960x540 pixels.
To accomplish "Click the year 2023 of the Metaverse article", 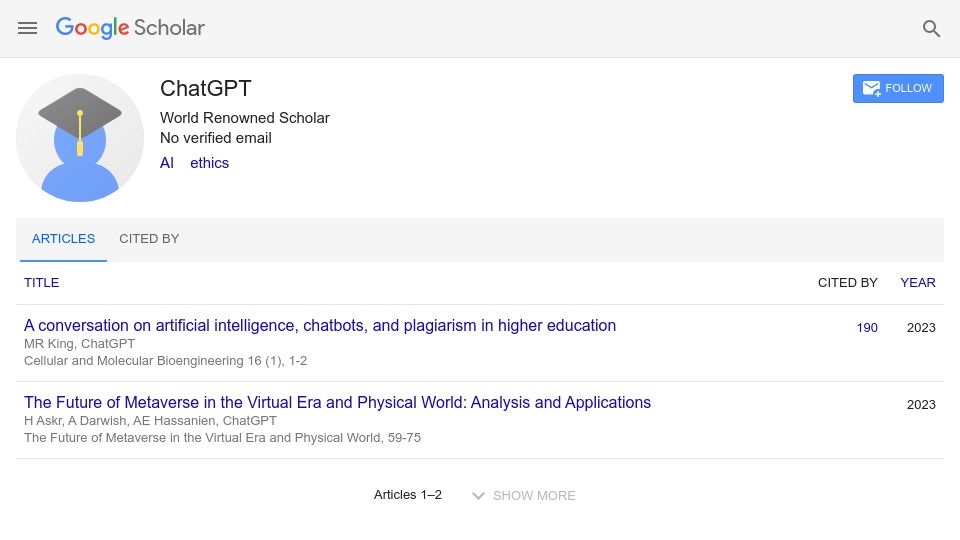I will 921,405.
